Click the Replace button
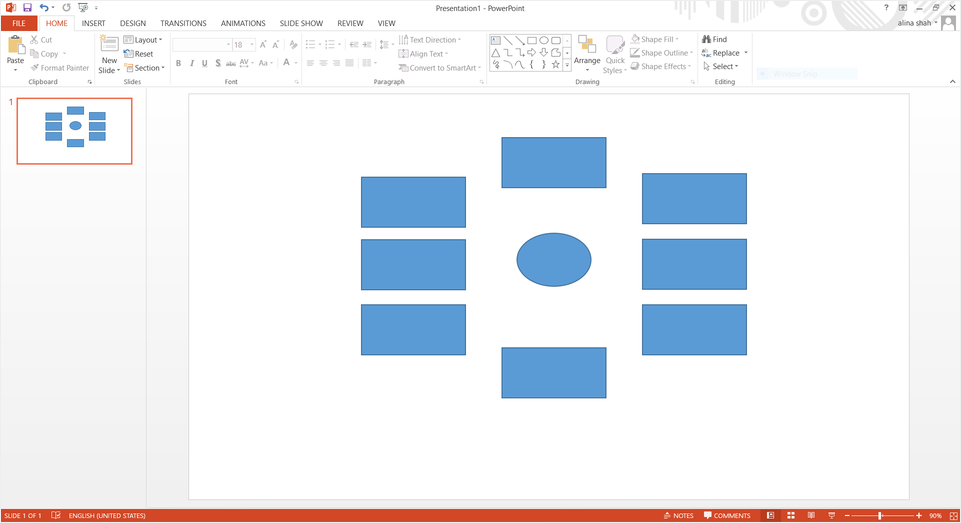961x523 pixels. (x=724, y=53)
